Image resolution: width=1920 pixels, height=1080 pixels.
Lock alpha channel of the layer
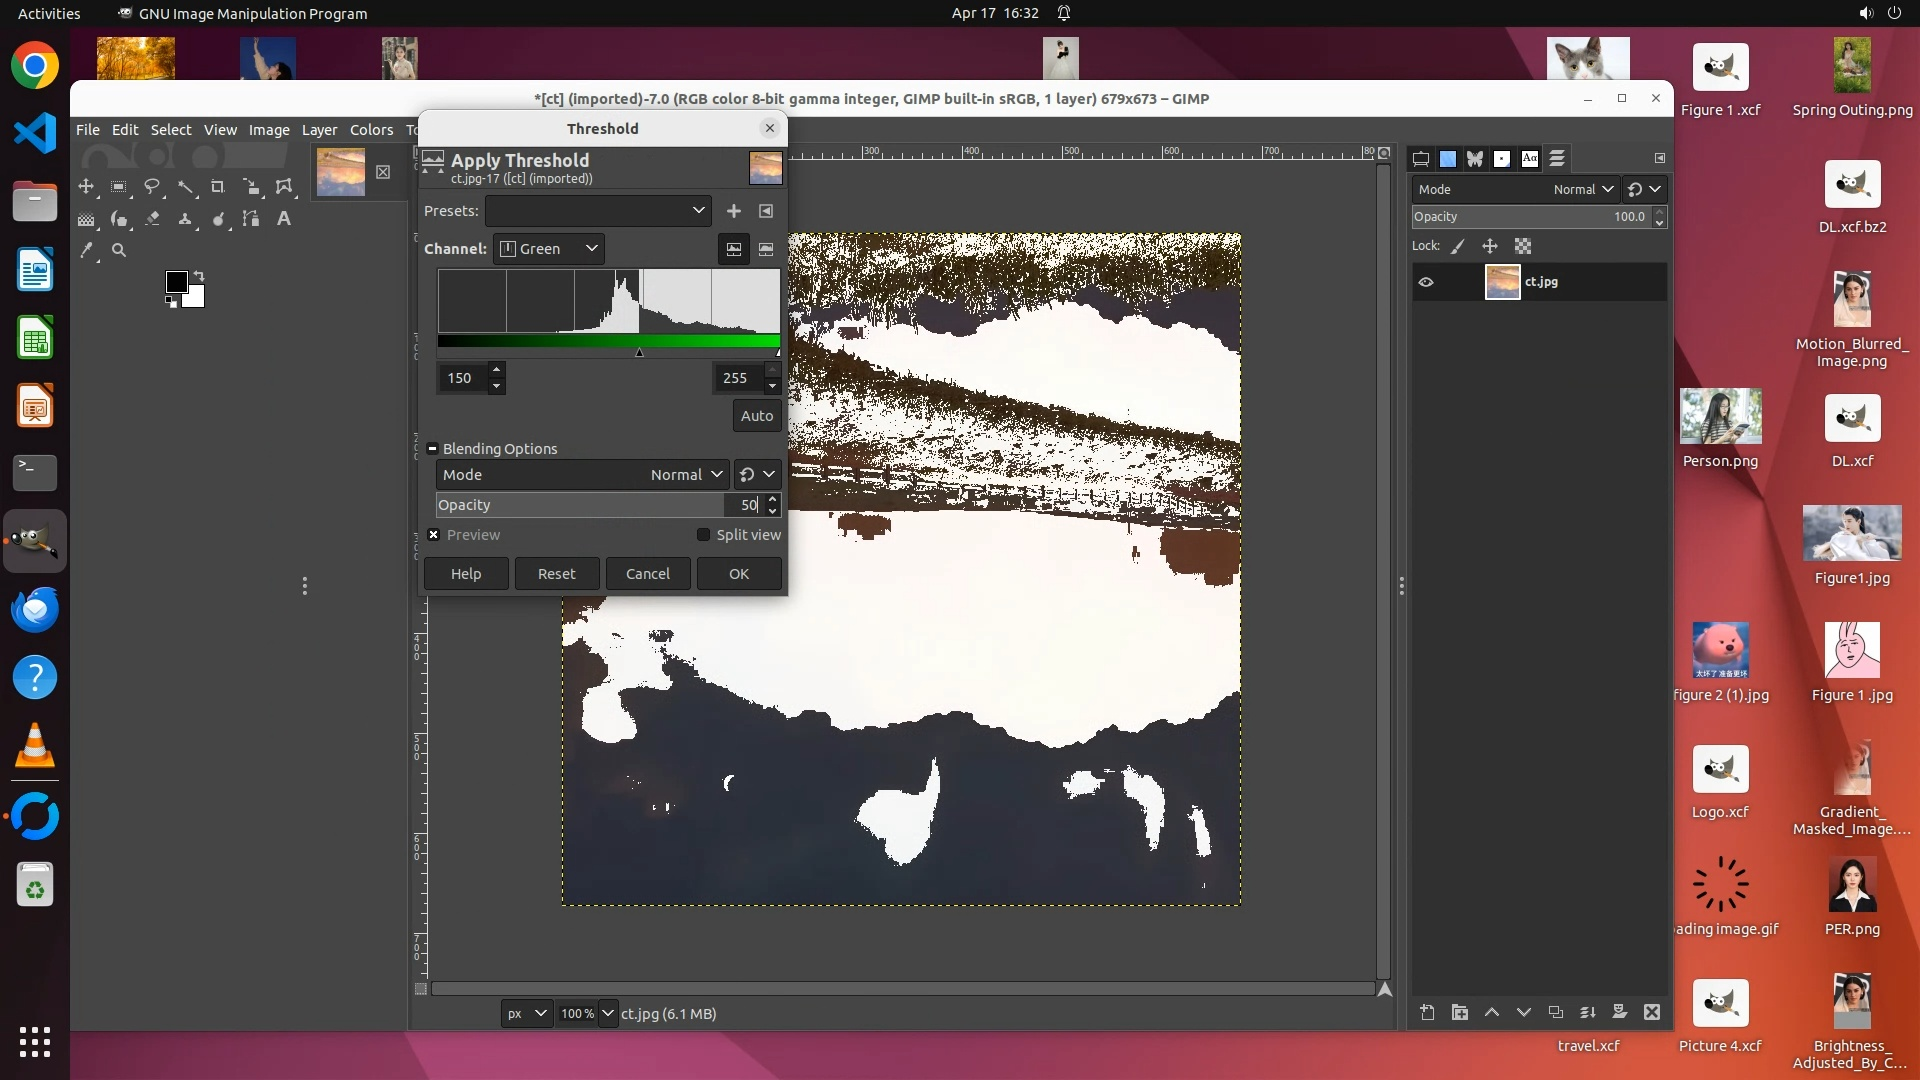pyautogui.click(x=1523, y=246)
